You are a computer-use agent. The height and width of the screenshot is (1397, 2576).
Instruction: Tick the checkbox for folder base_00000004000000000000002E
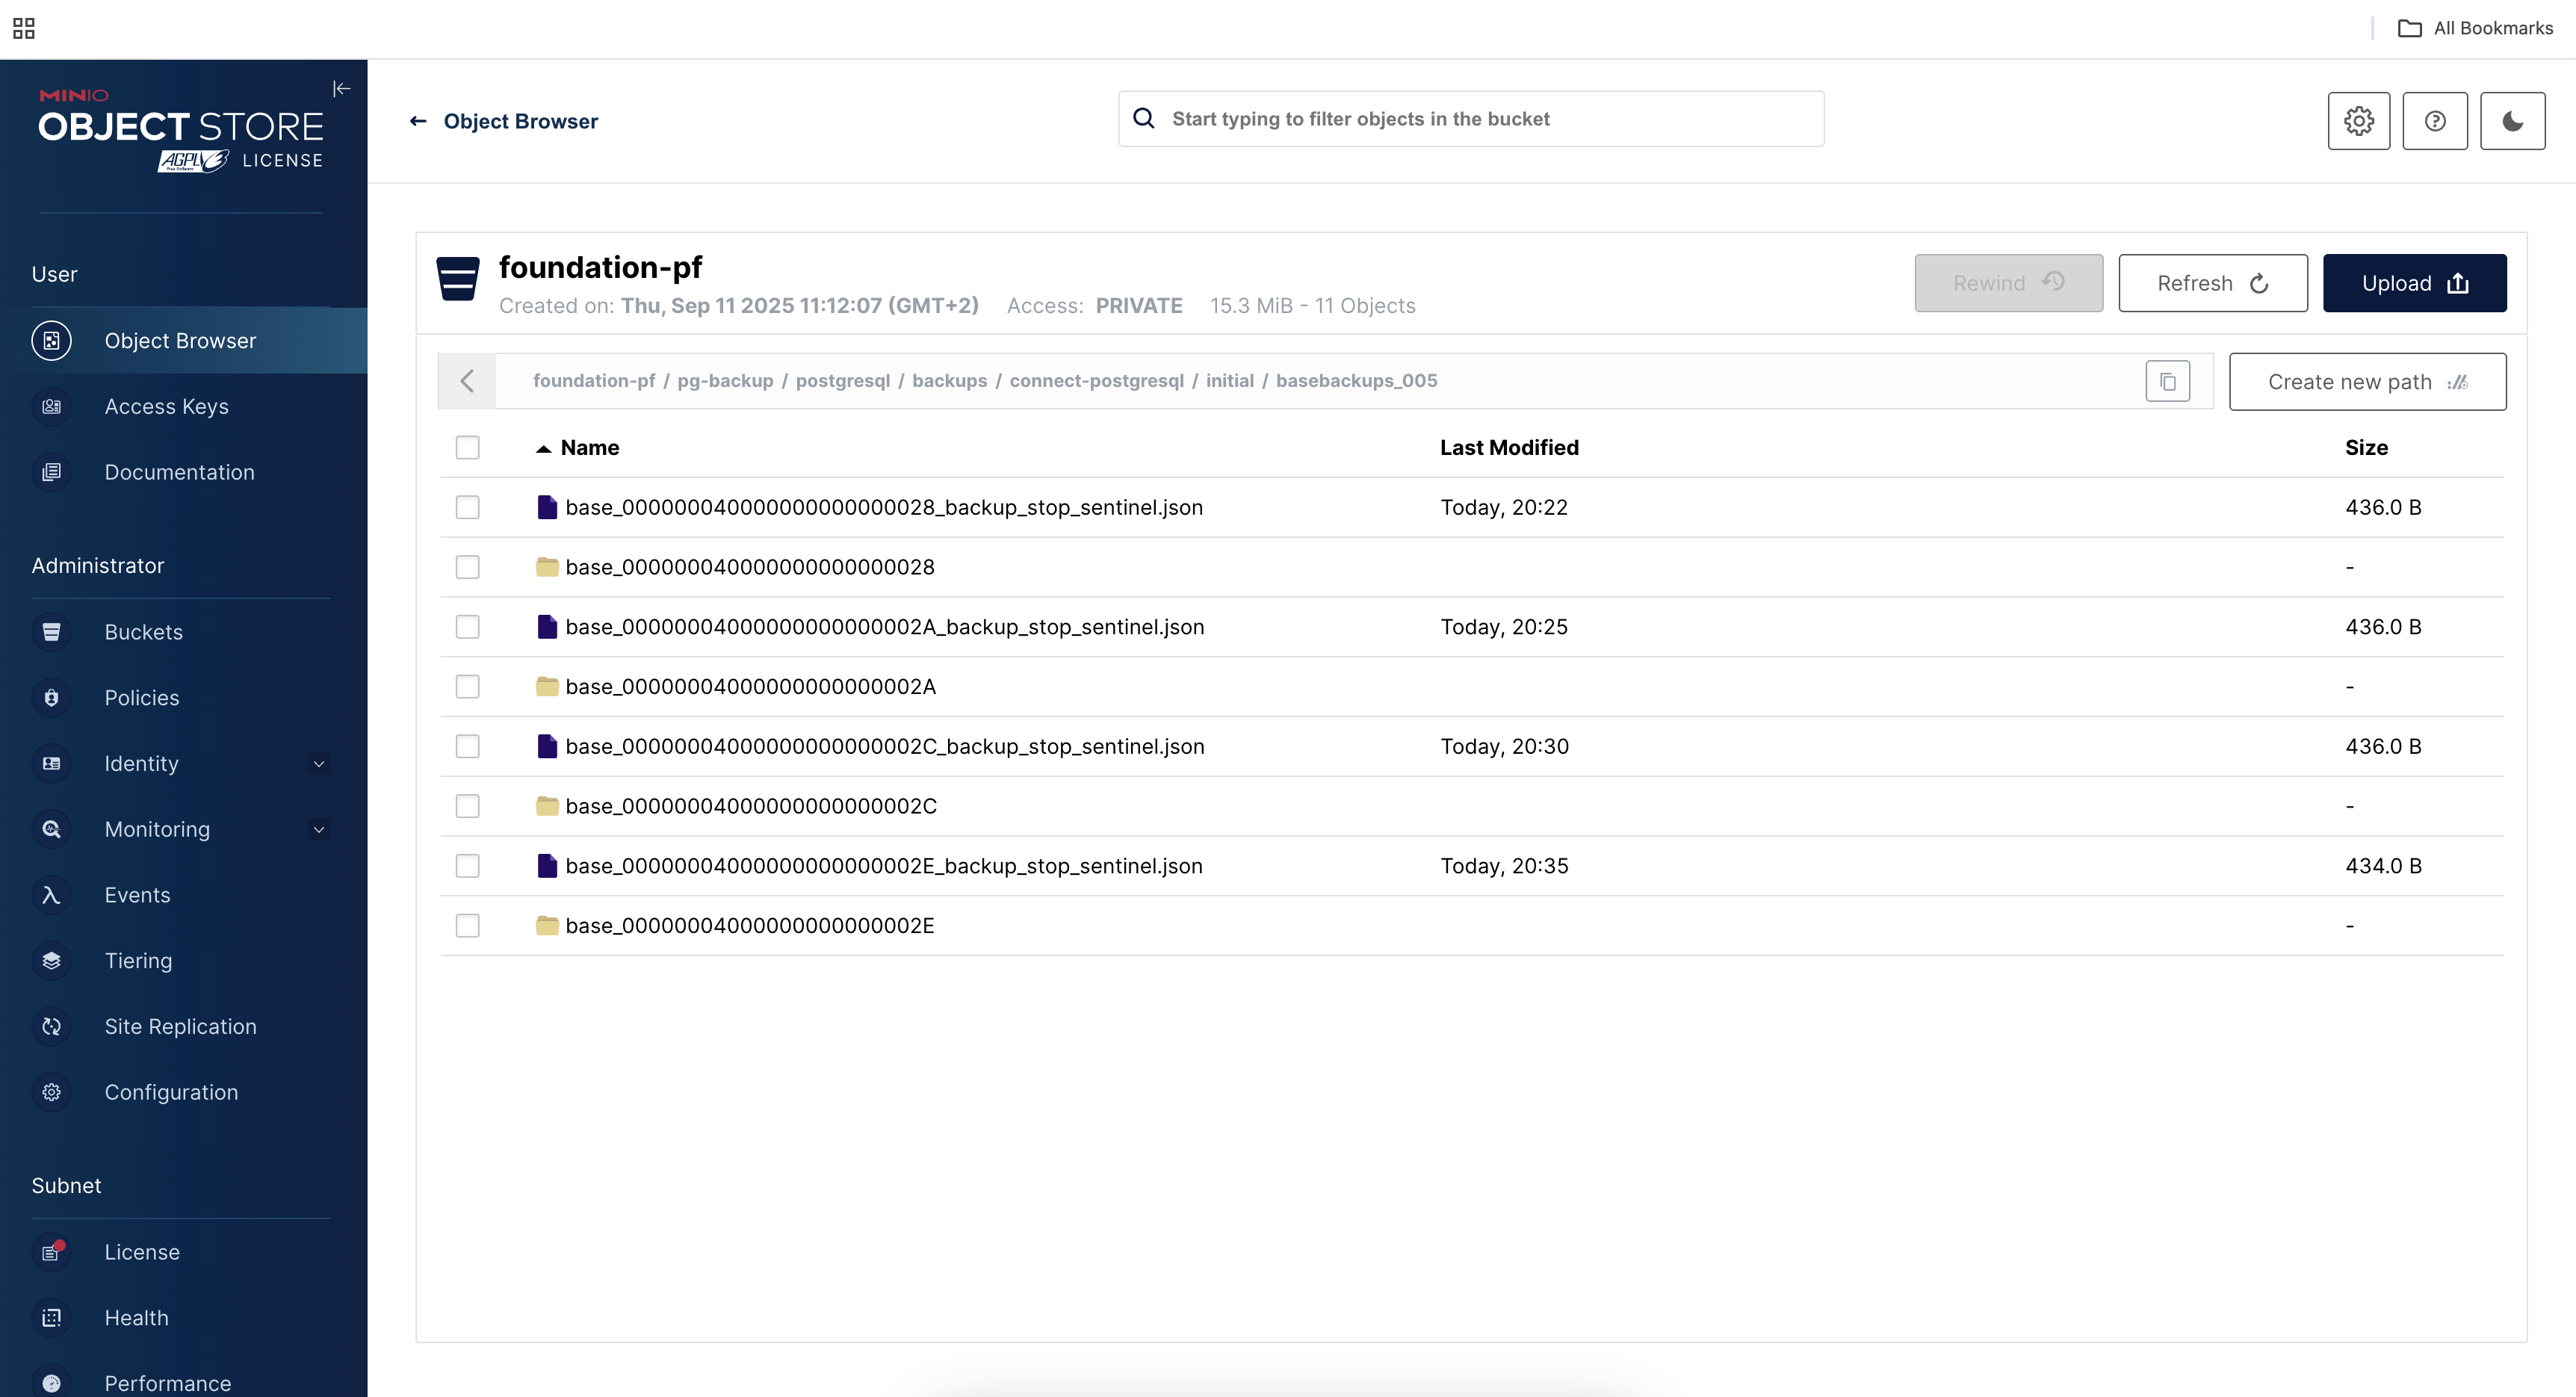coord(467,925)
